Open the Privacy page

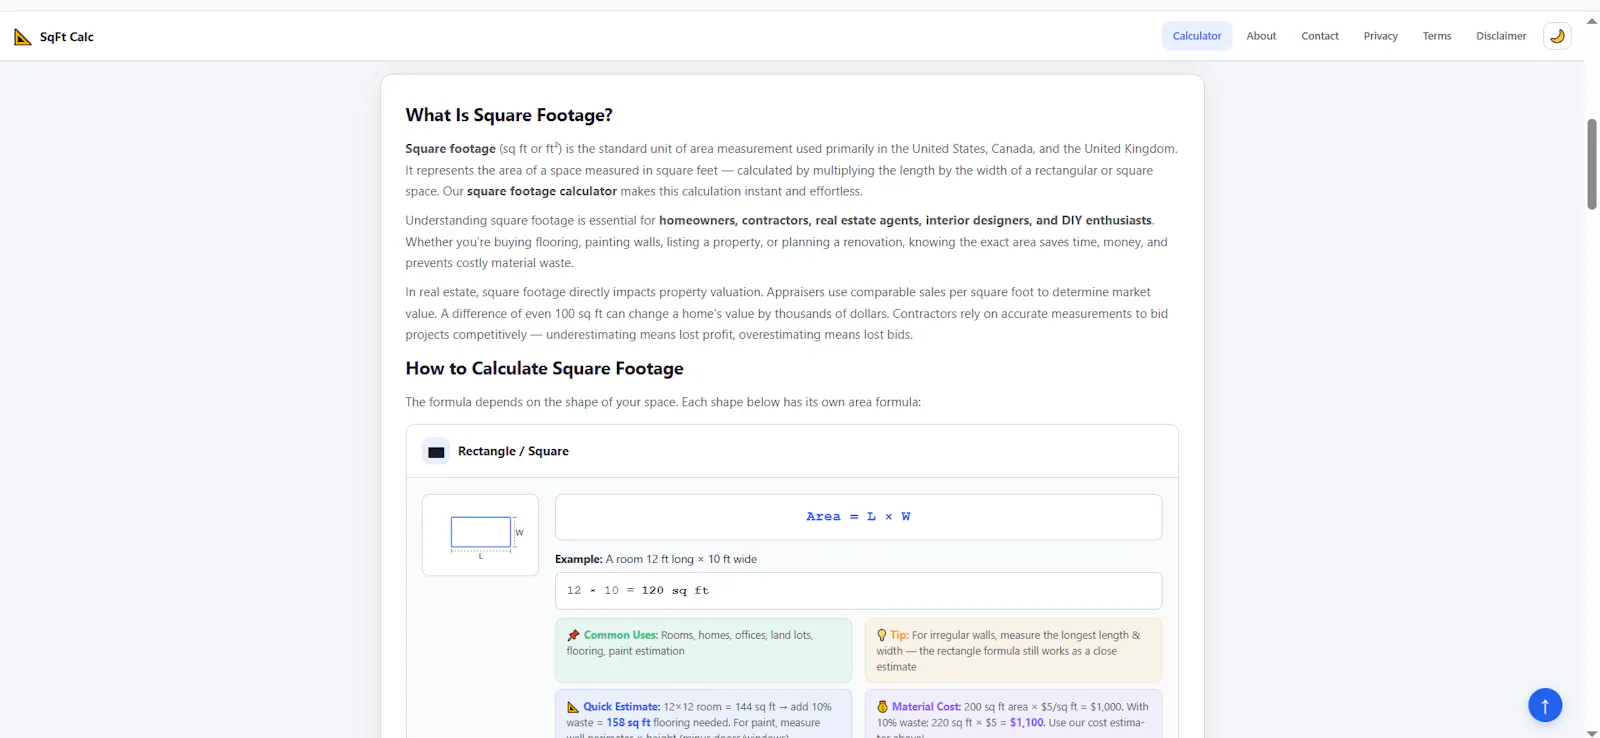pos(1381,36)
